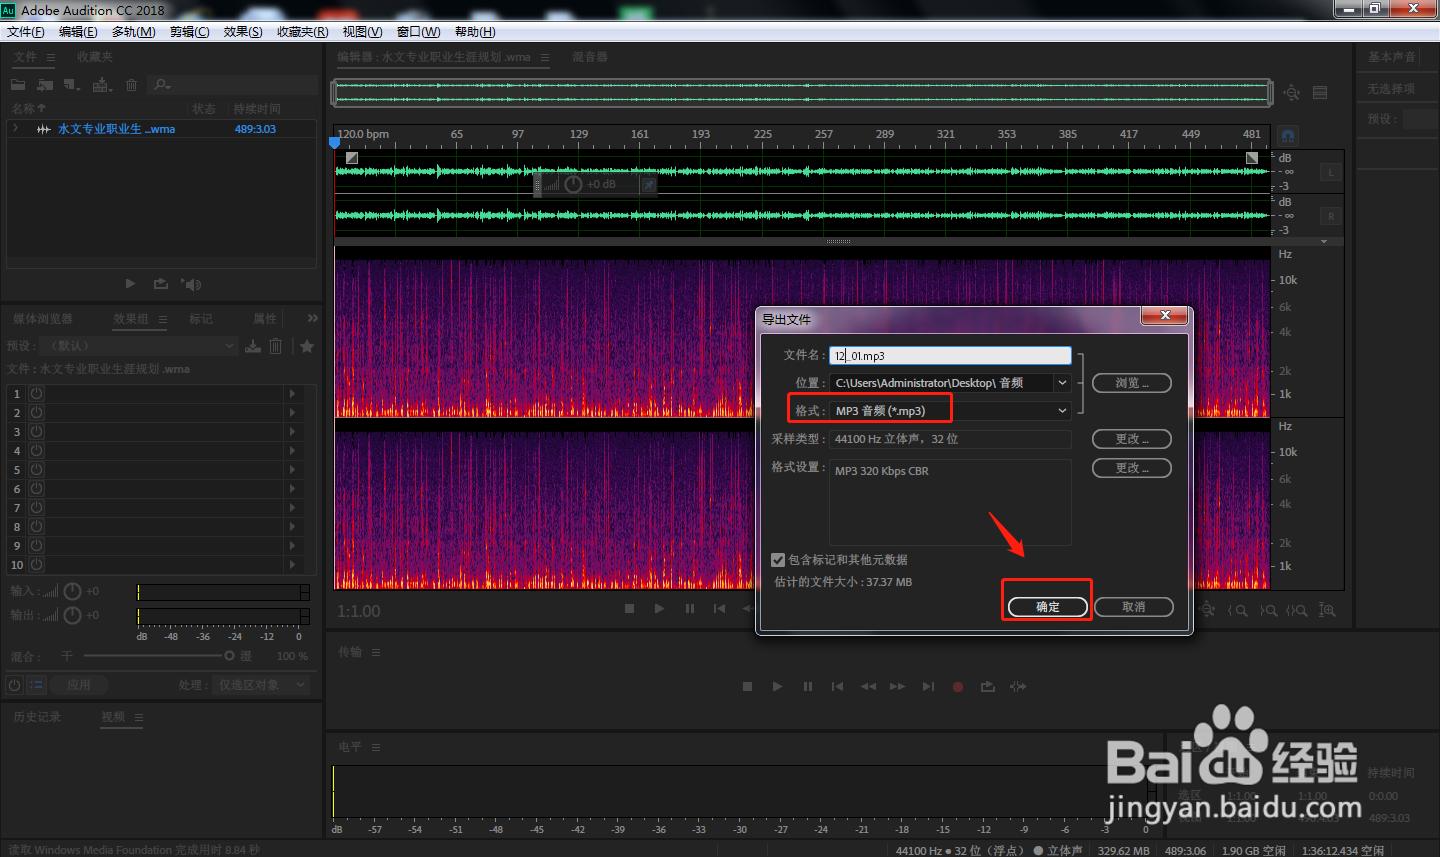Expand the 水文专业职业生 wma file row

(16, 129)
